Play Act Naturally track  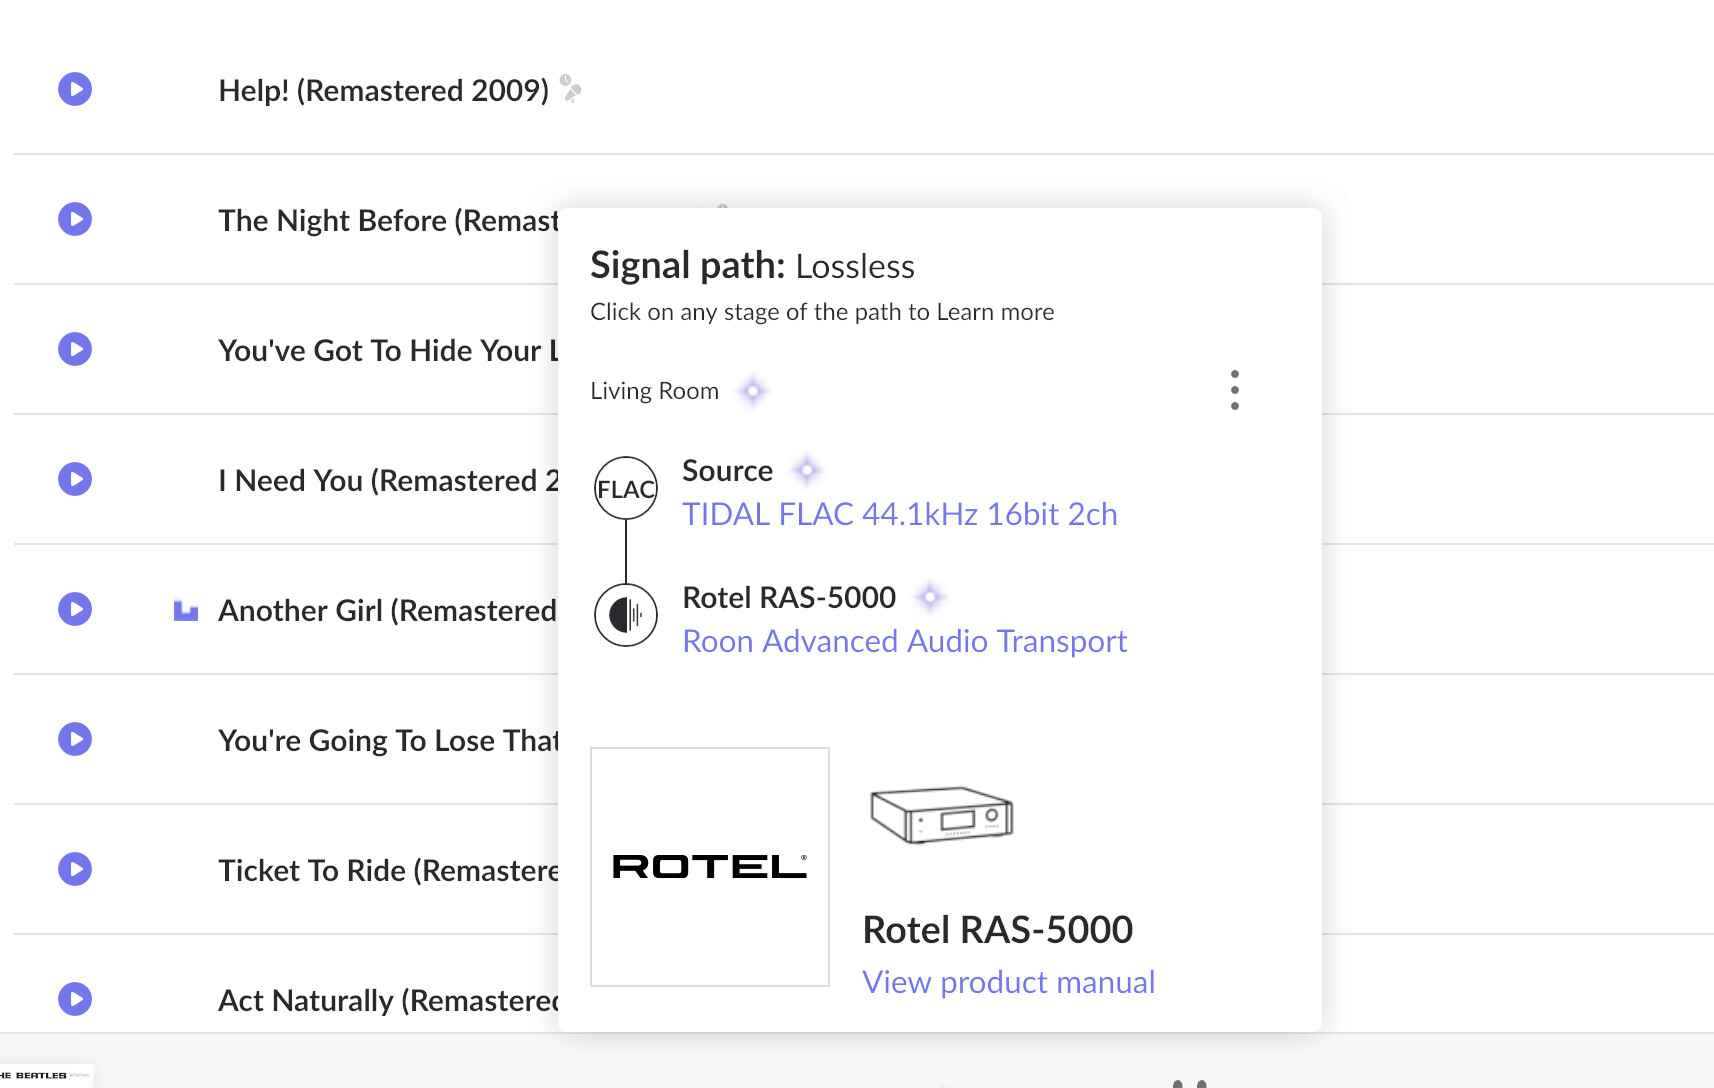pos(75,999)
